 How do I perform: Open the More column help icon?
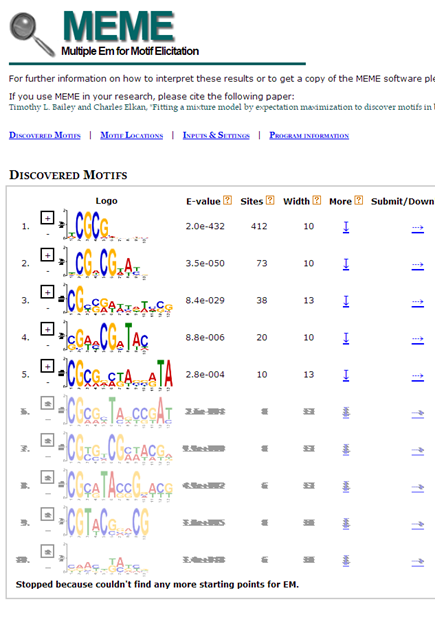[x=359, y=200]
